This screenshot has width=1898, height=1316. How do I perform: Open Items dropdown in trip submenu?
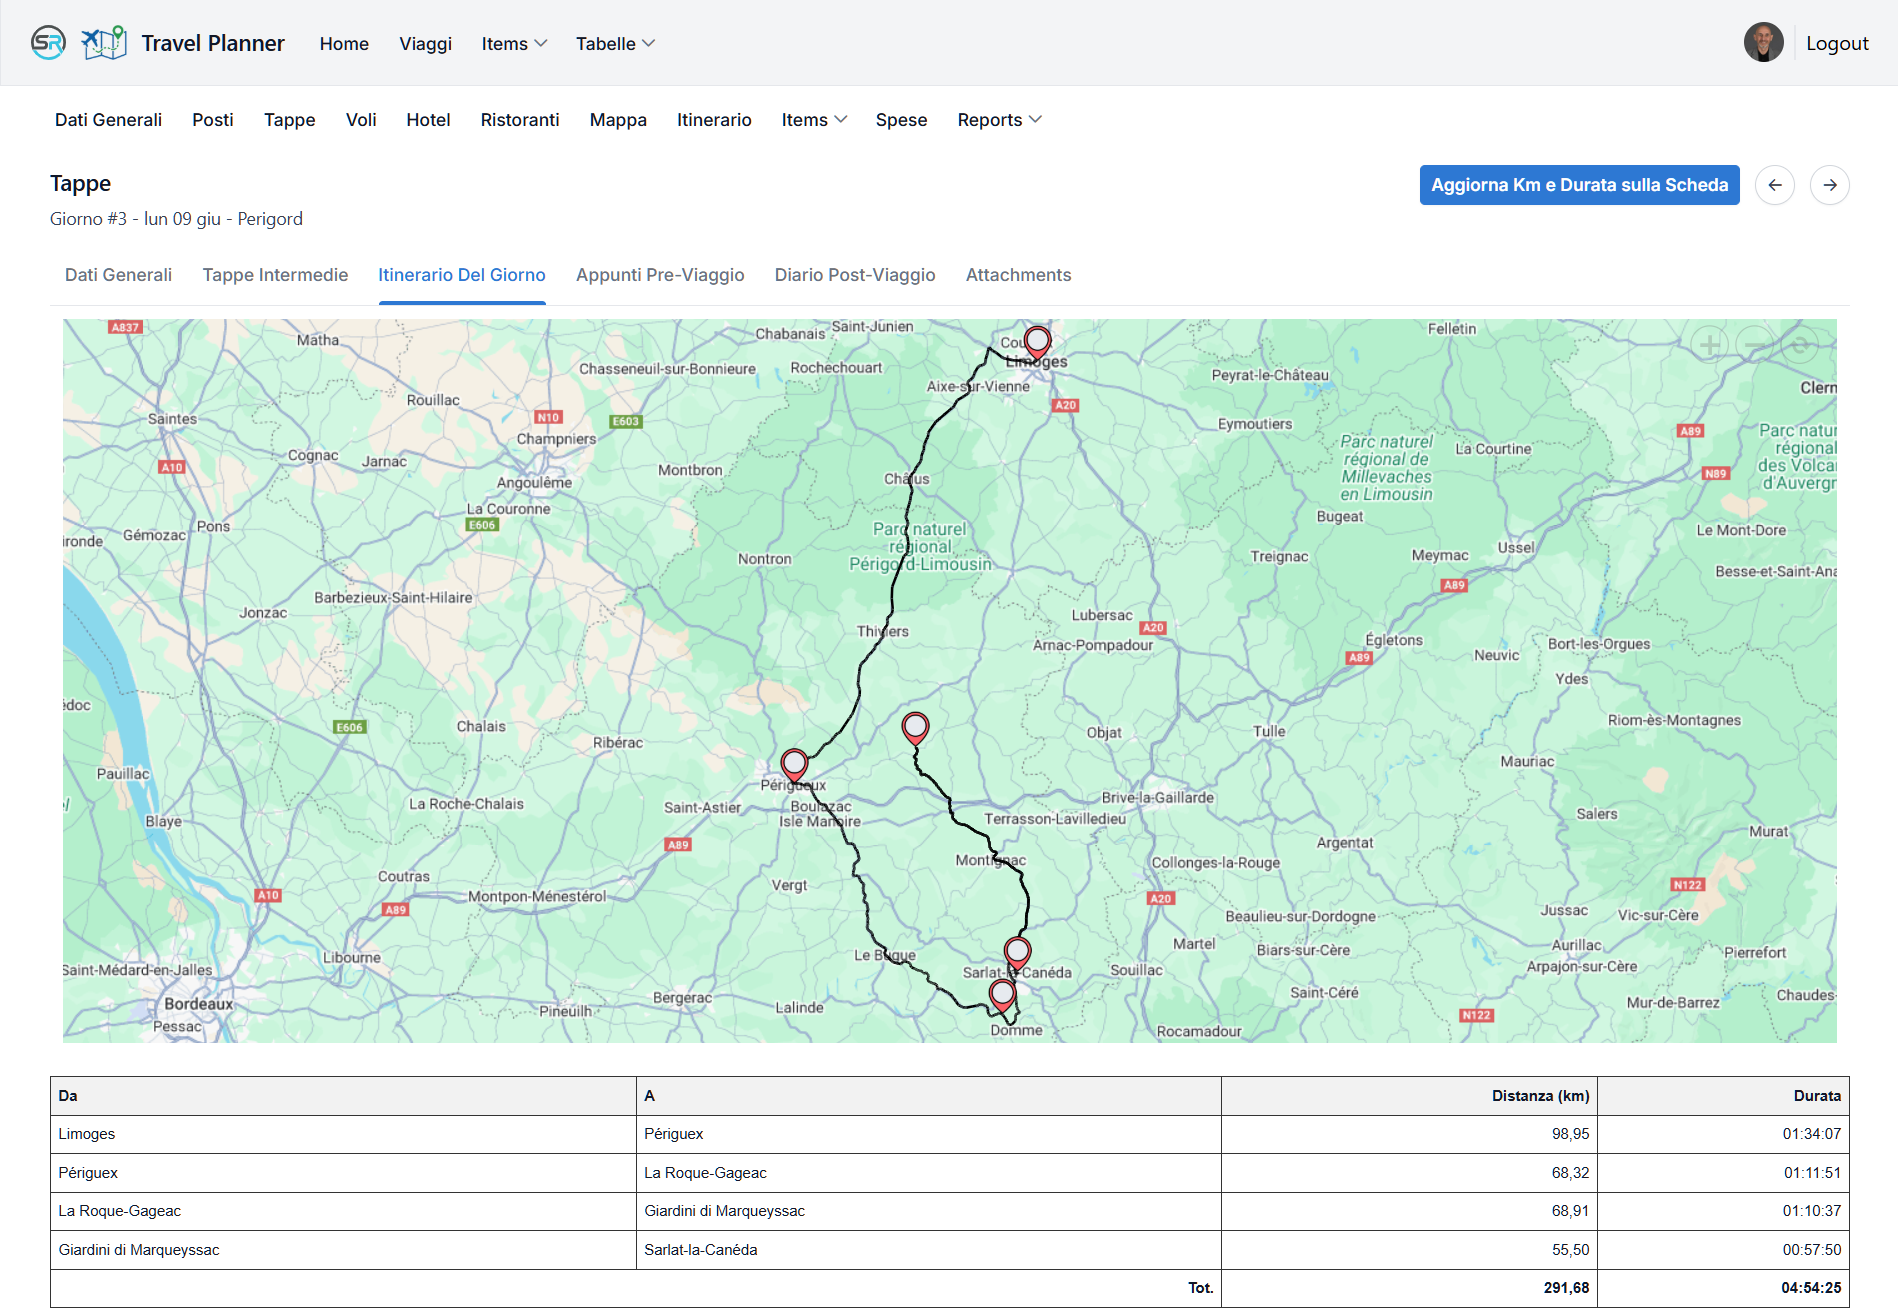coord(814,120)
